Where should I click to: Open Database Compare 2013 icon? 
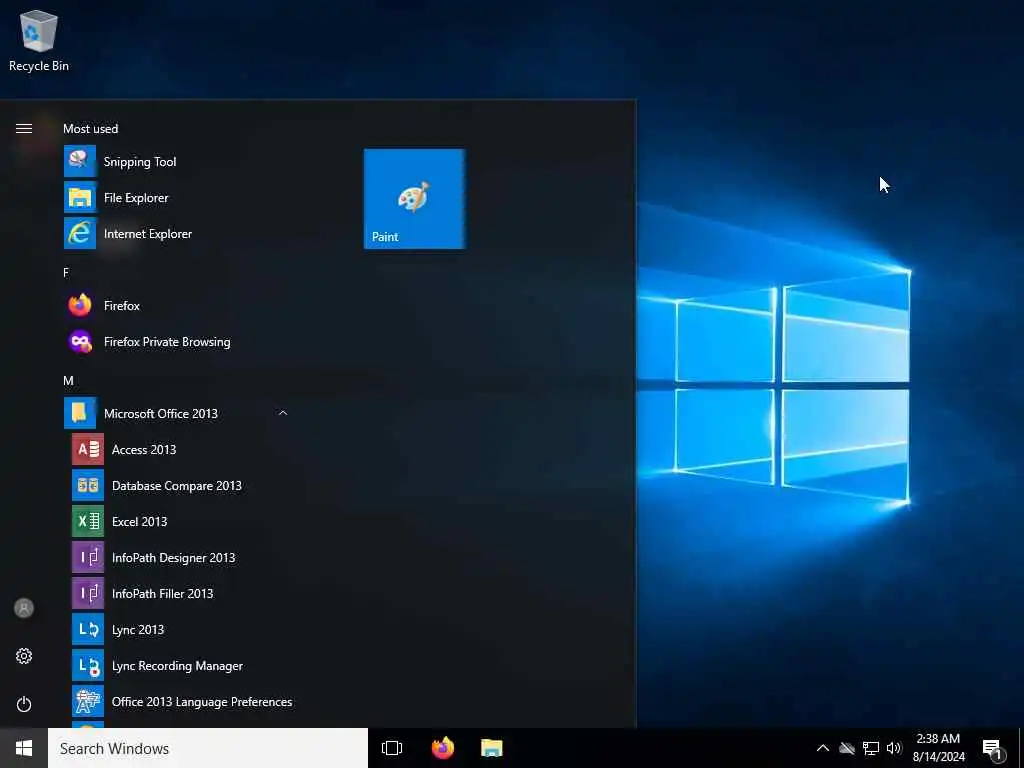point(88,485)
